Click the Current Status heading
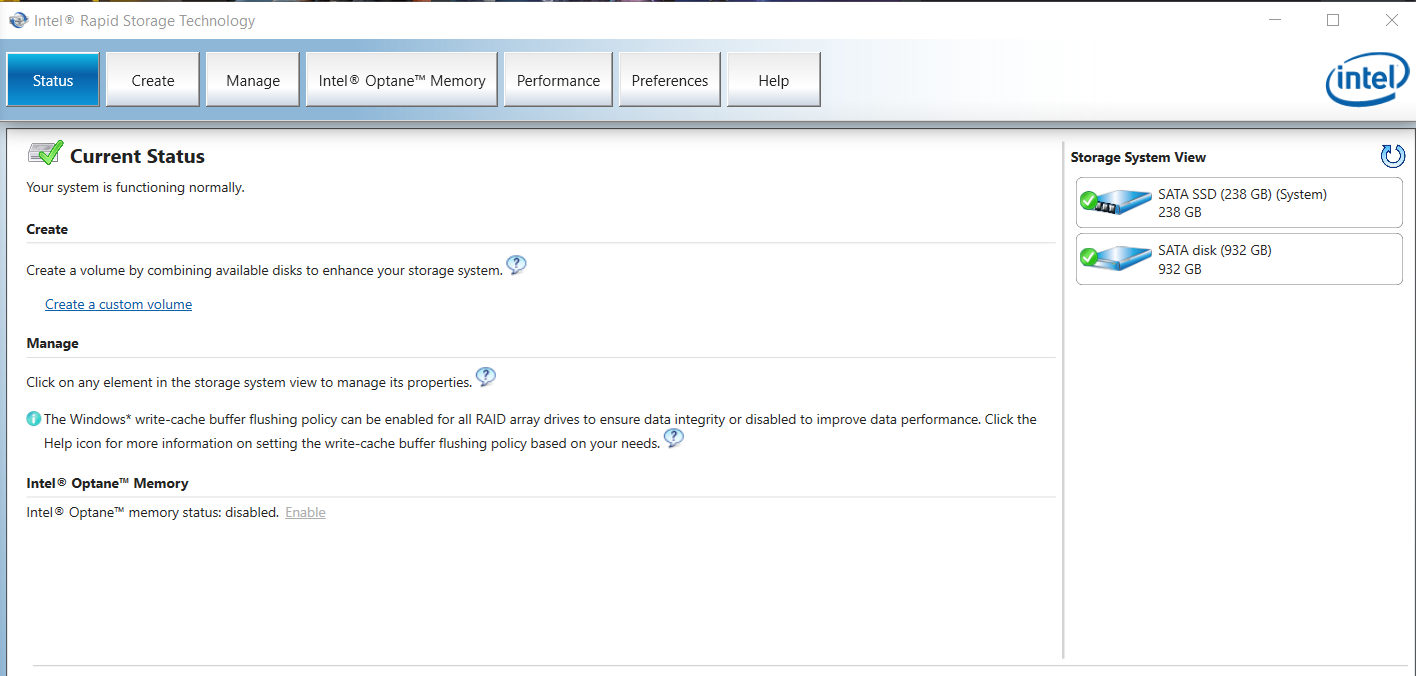The height and width of the screenshot is (676, 1416). [137, 156]
